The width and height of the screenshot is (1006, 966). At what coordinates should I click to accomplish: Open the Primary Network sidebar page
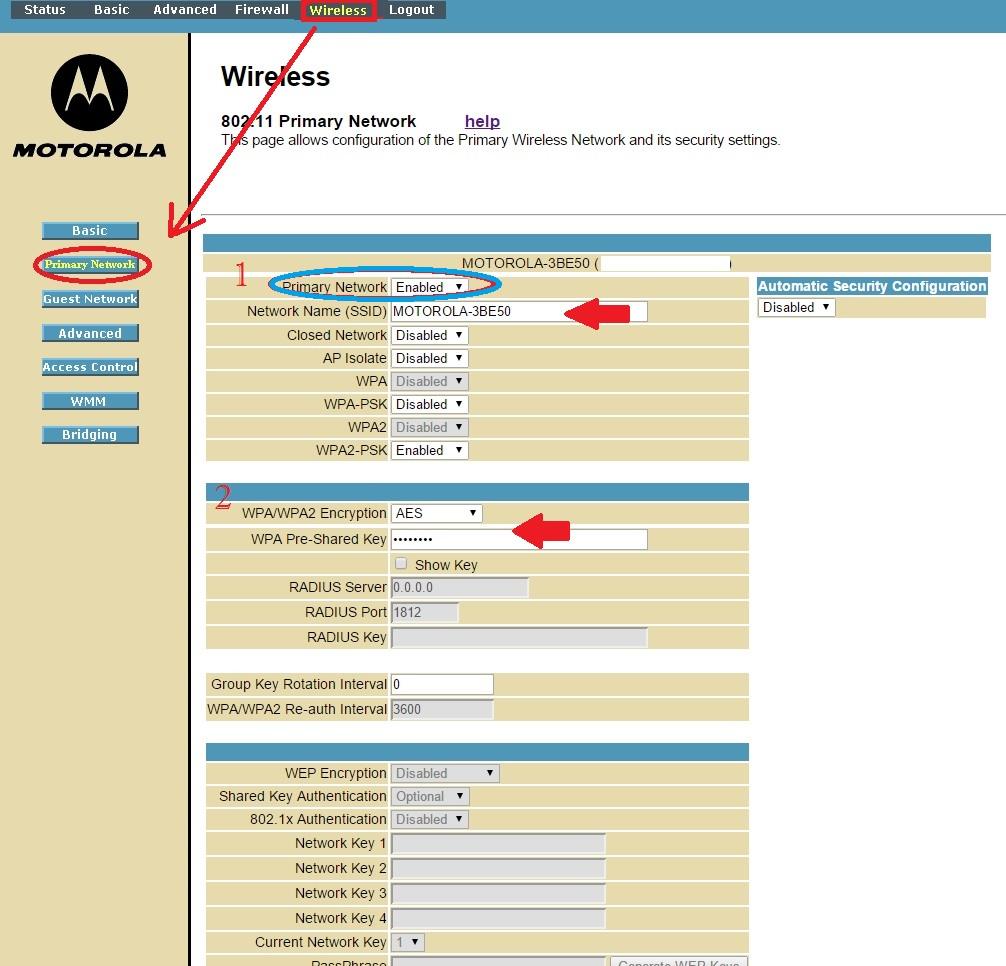click(90, 264)
